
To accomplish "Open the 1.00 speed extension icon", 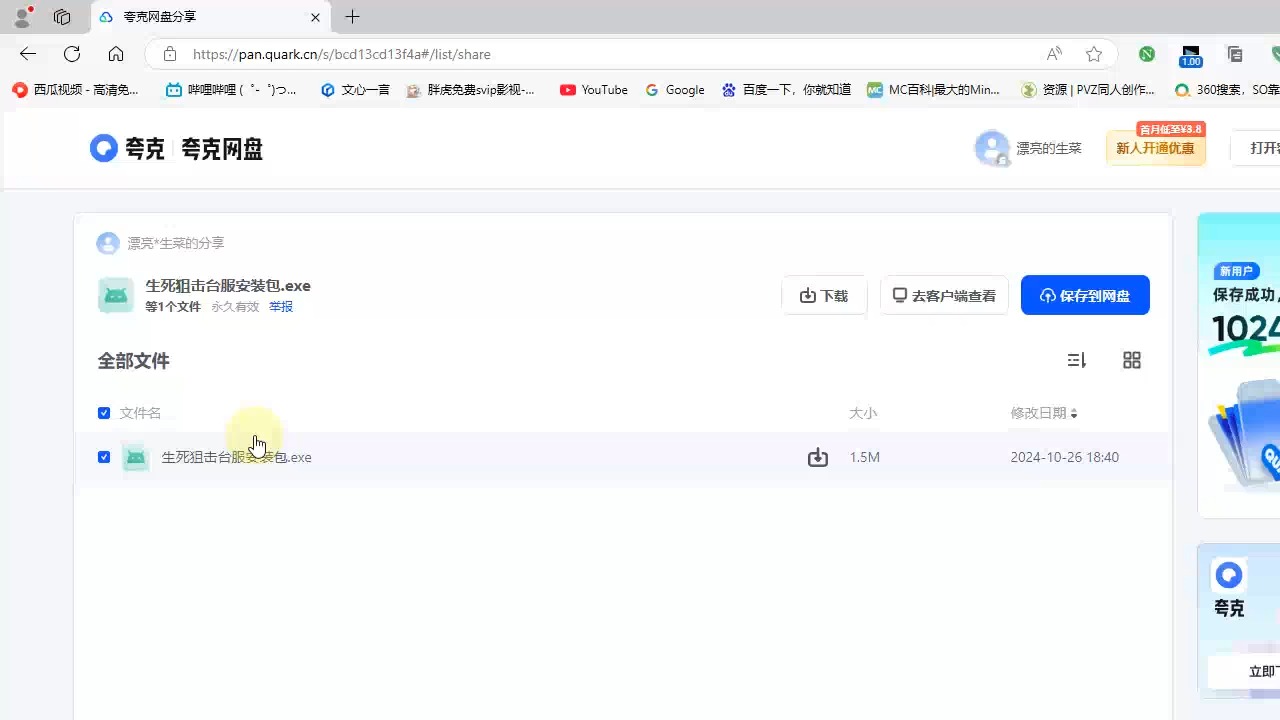I will tap(1190, 55).
